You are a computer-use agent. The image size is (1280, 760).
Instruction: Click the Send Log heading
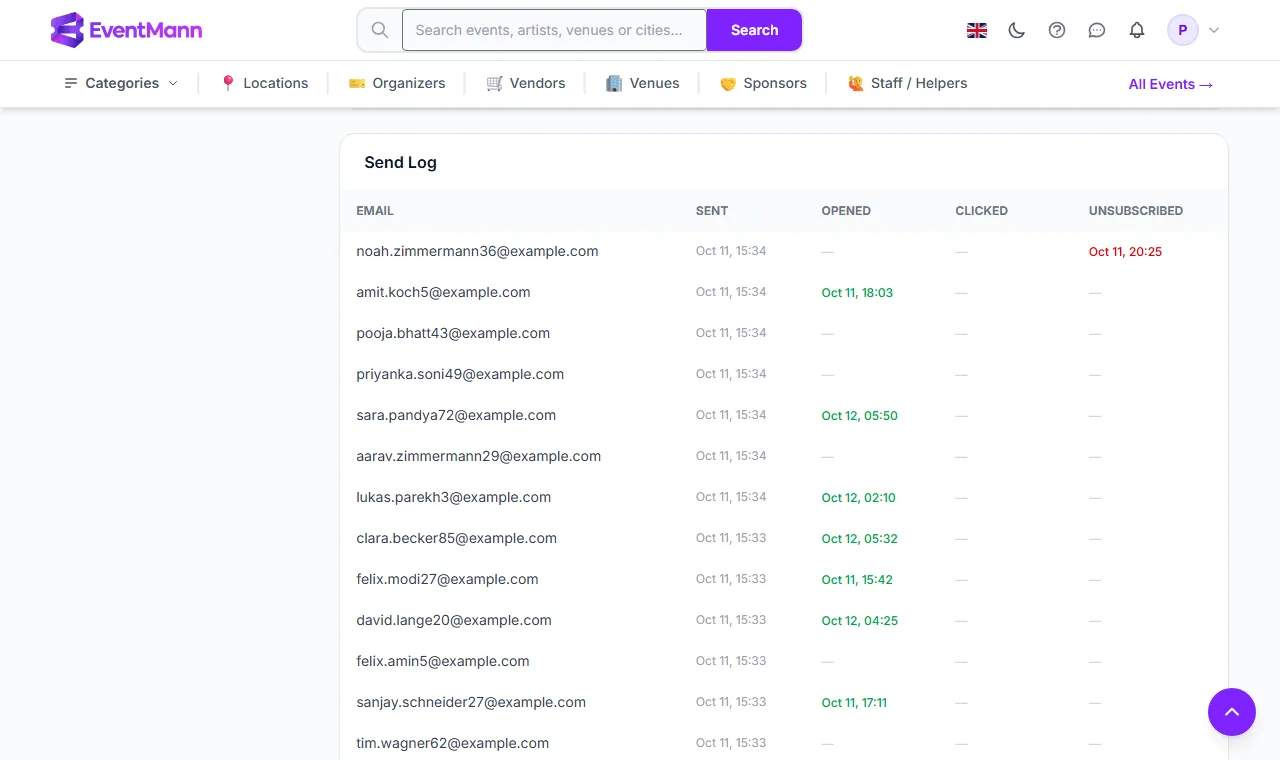(400, 162)
